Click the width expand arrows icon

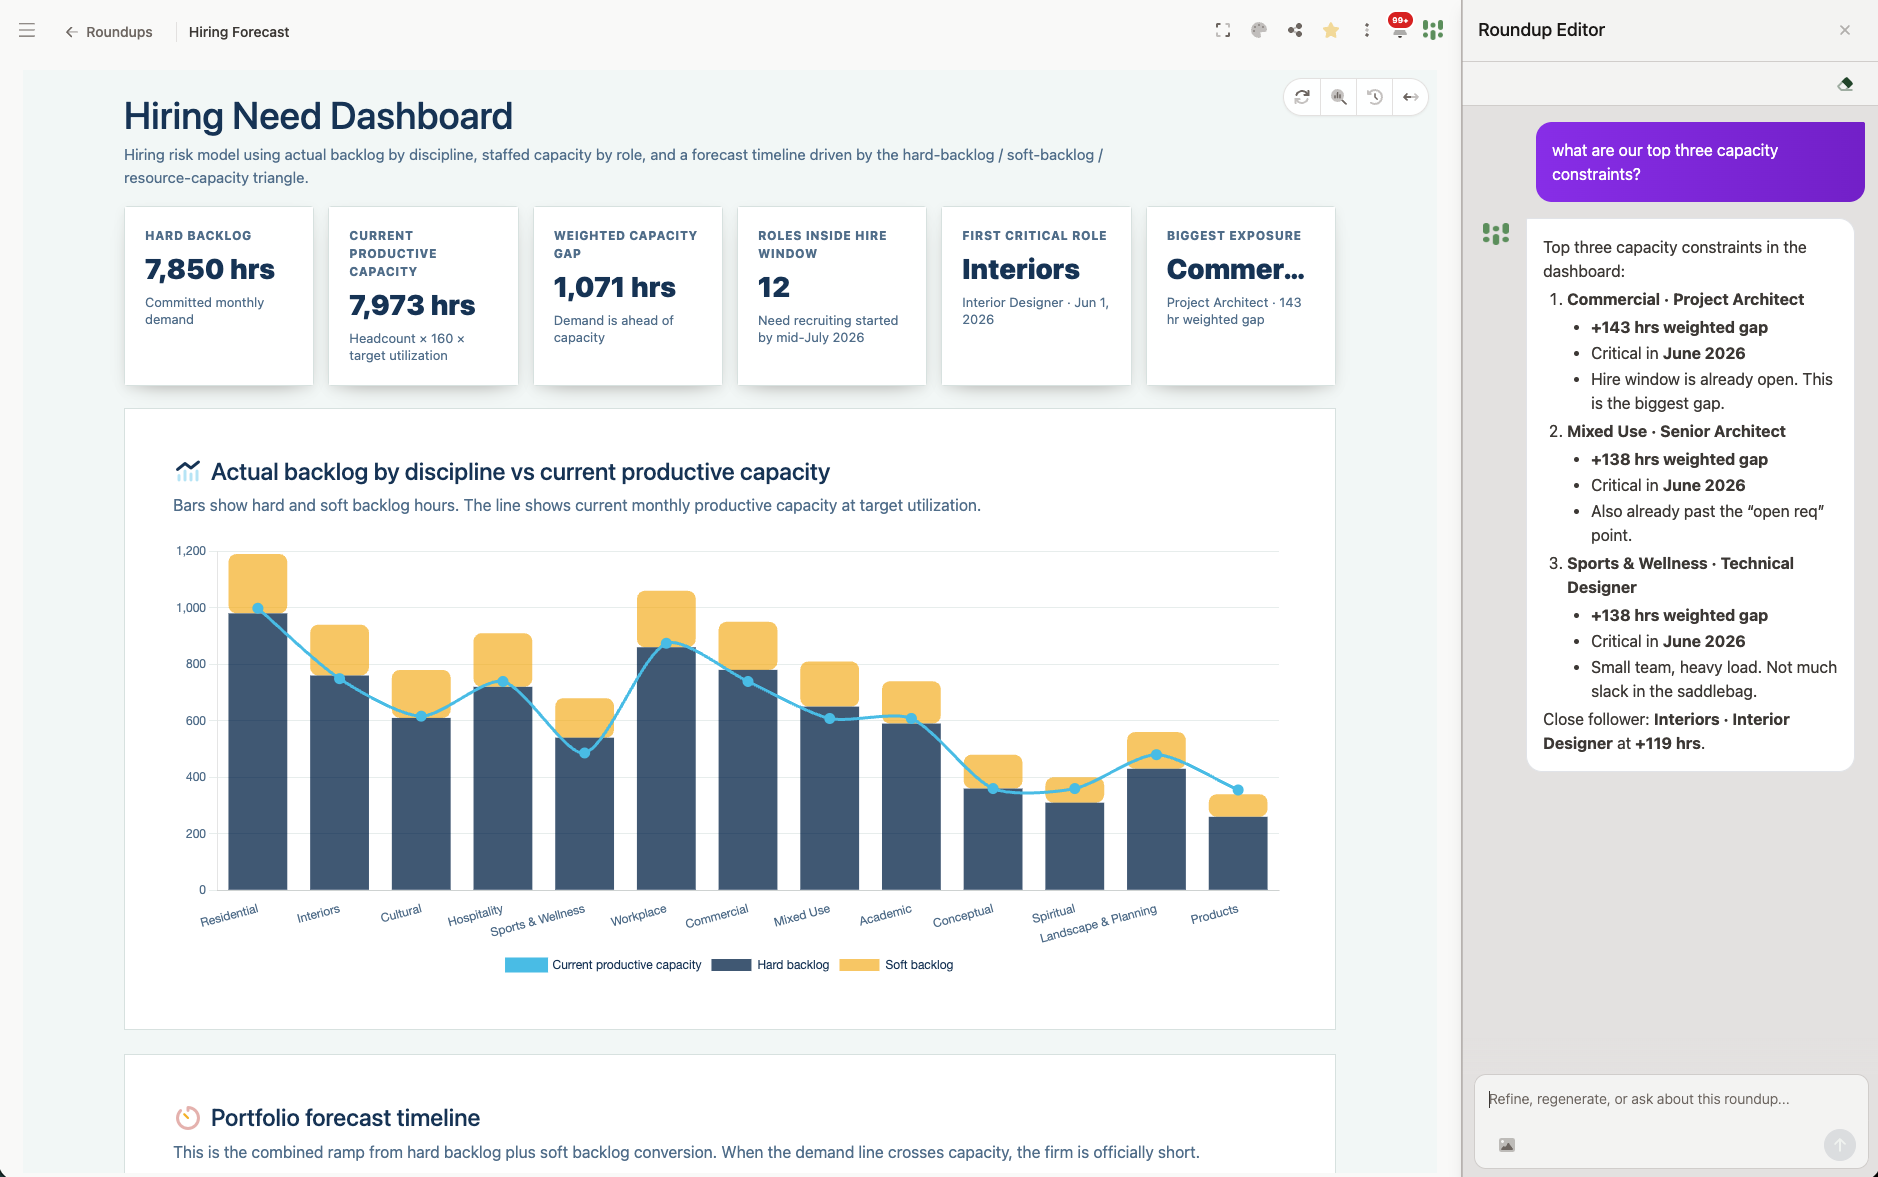[x=1411, y=97]
